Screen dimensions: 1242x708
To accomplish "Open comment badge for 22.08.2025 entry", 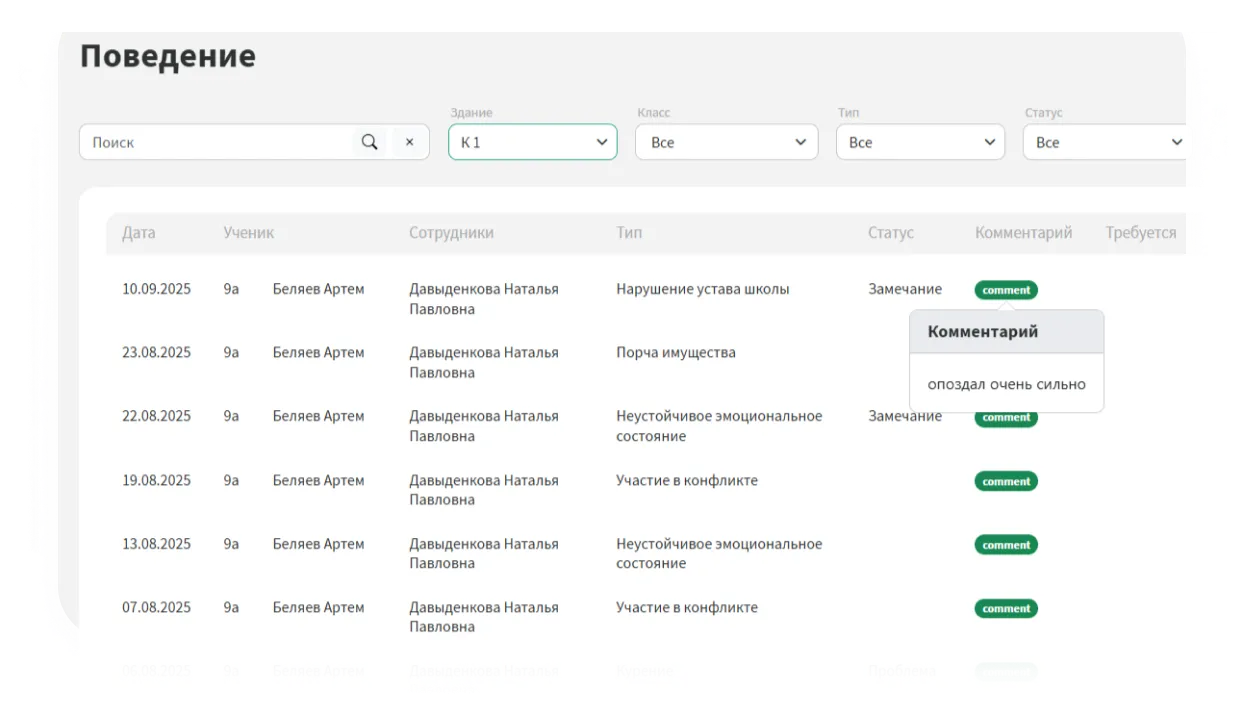I will click(1006, 418).
